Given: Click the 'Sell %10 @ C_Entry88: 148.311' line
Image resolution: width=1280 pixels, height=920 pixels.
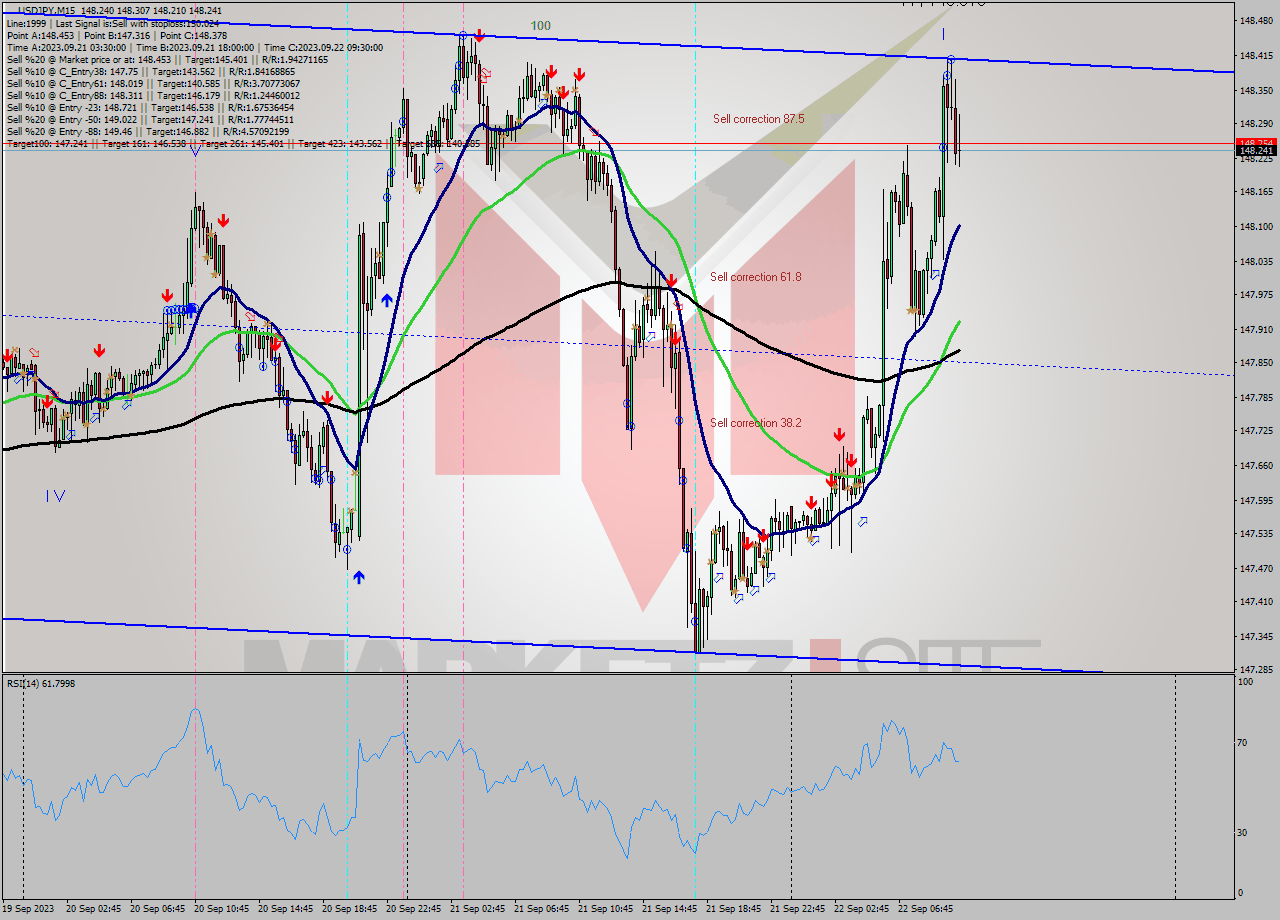Looking at the screenshot, I should (x=153, y=95).
